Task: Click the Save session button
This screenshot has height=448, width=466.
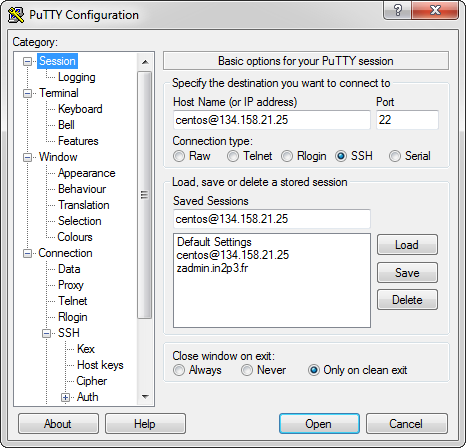Action: (x=407, y=273)
